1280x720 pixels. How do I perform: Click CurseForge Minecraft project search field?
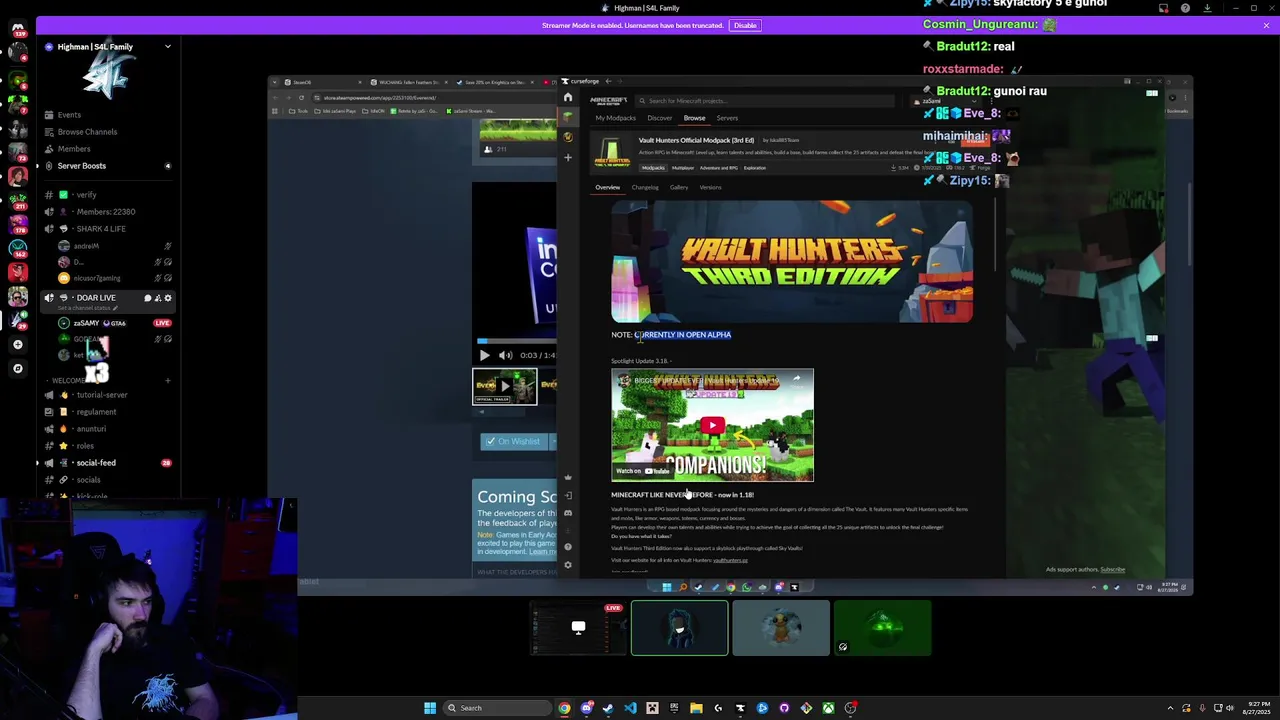[765, 101]
